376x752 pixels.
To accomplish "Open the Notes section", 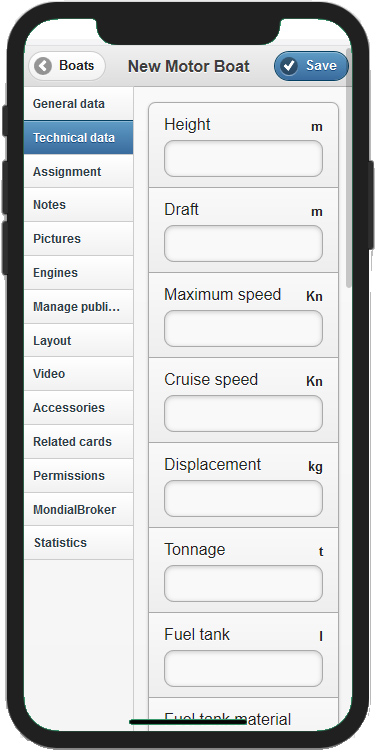I will coord(79,205).
